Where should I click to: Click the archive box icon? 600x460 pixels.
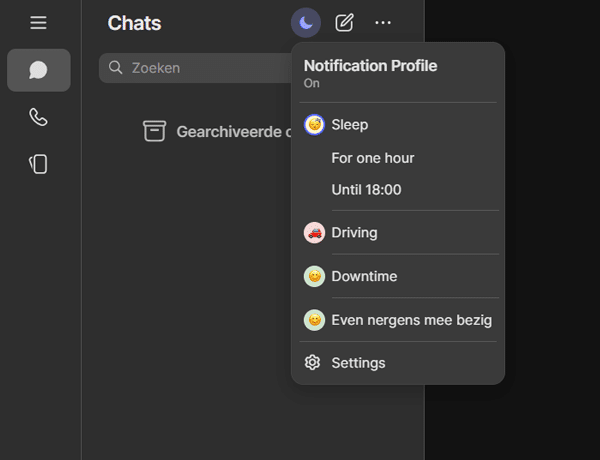point(154,131)
